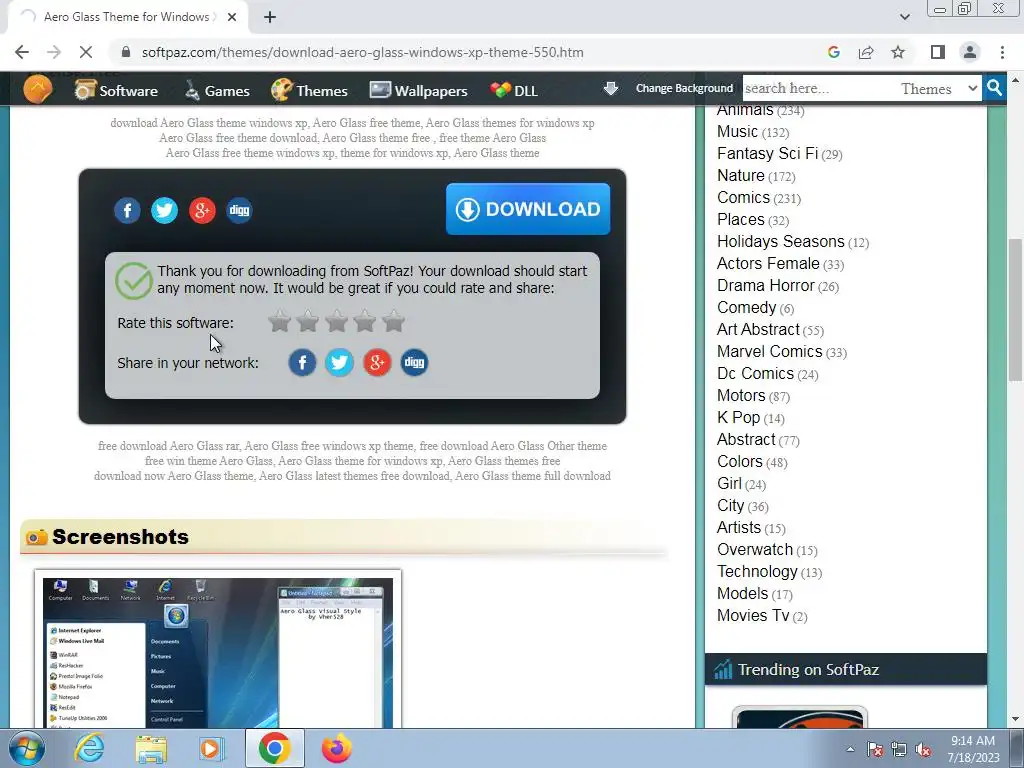Click the muted volume tray icon
This screenshot has width=1024, height=768.
click(x=923, y=750)
